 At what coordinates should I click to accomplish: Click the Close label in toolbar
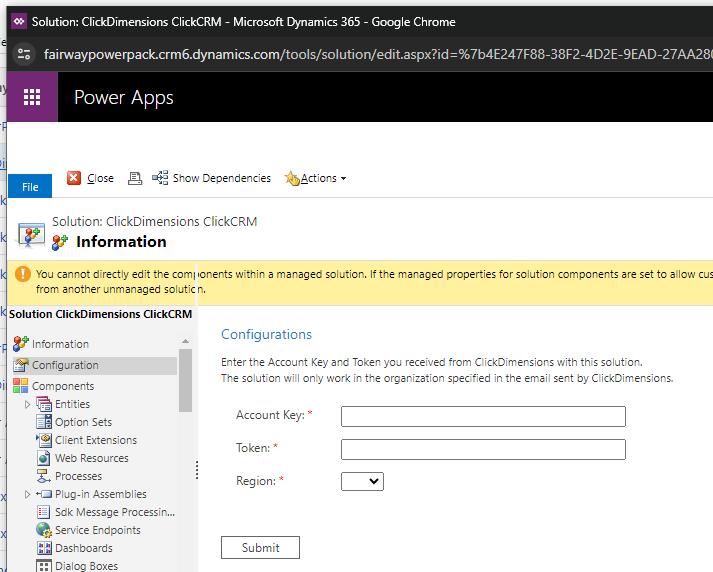[100, 178]
